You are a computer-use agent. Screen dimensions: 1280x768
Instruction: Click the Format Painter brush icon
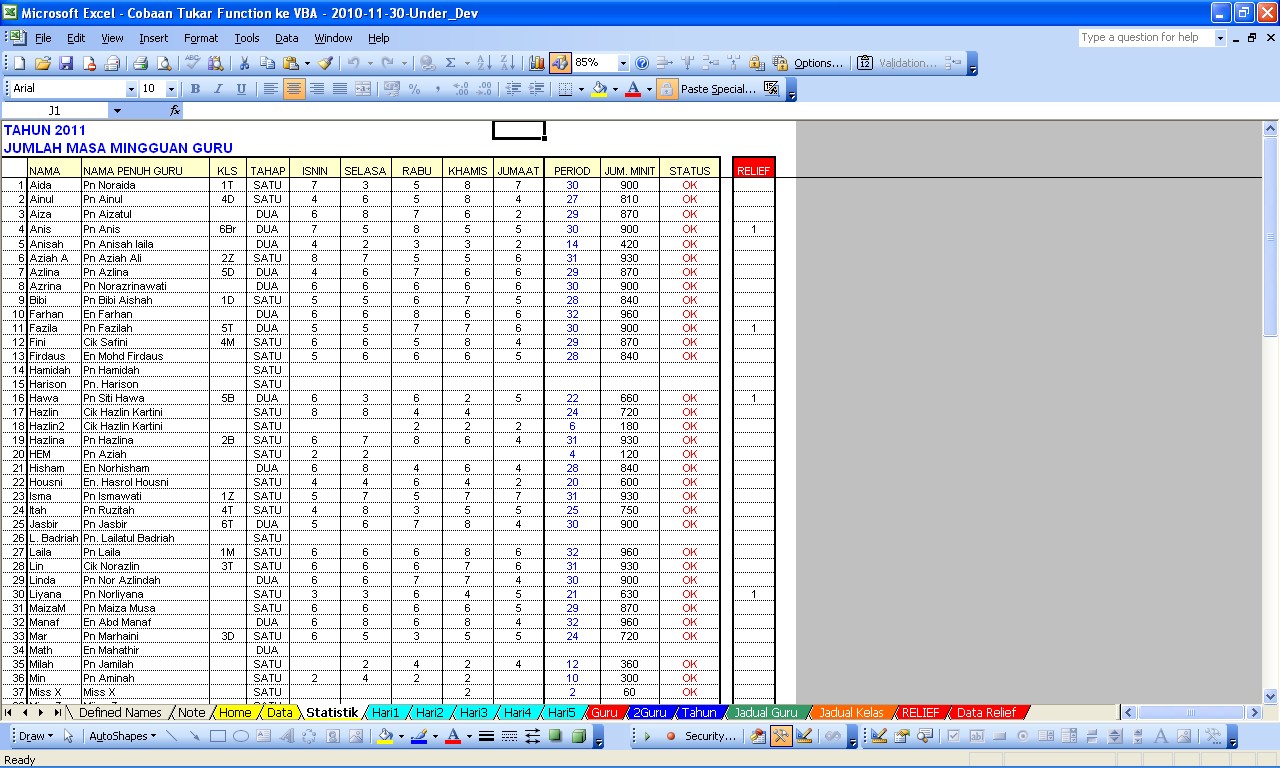point(325,63)
